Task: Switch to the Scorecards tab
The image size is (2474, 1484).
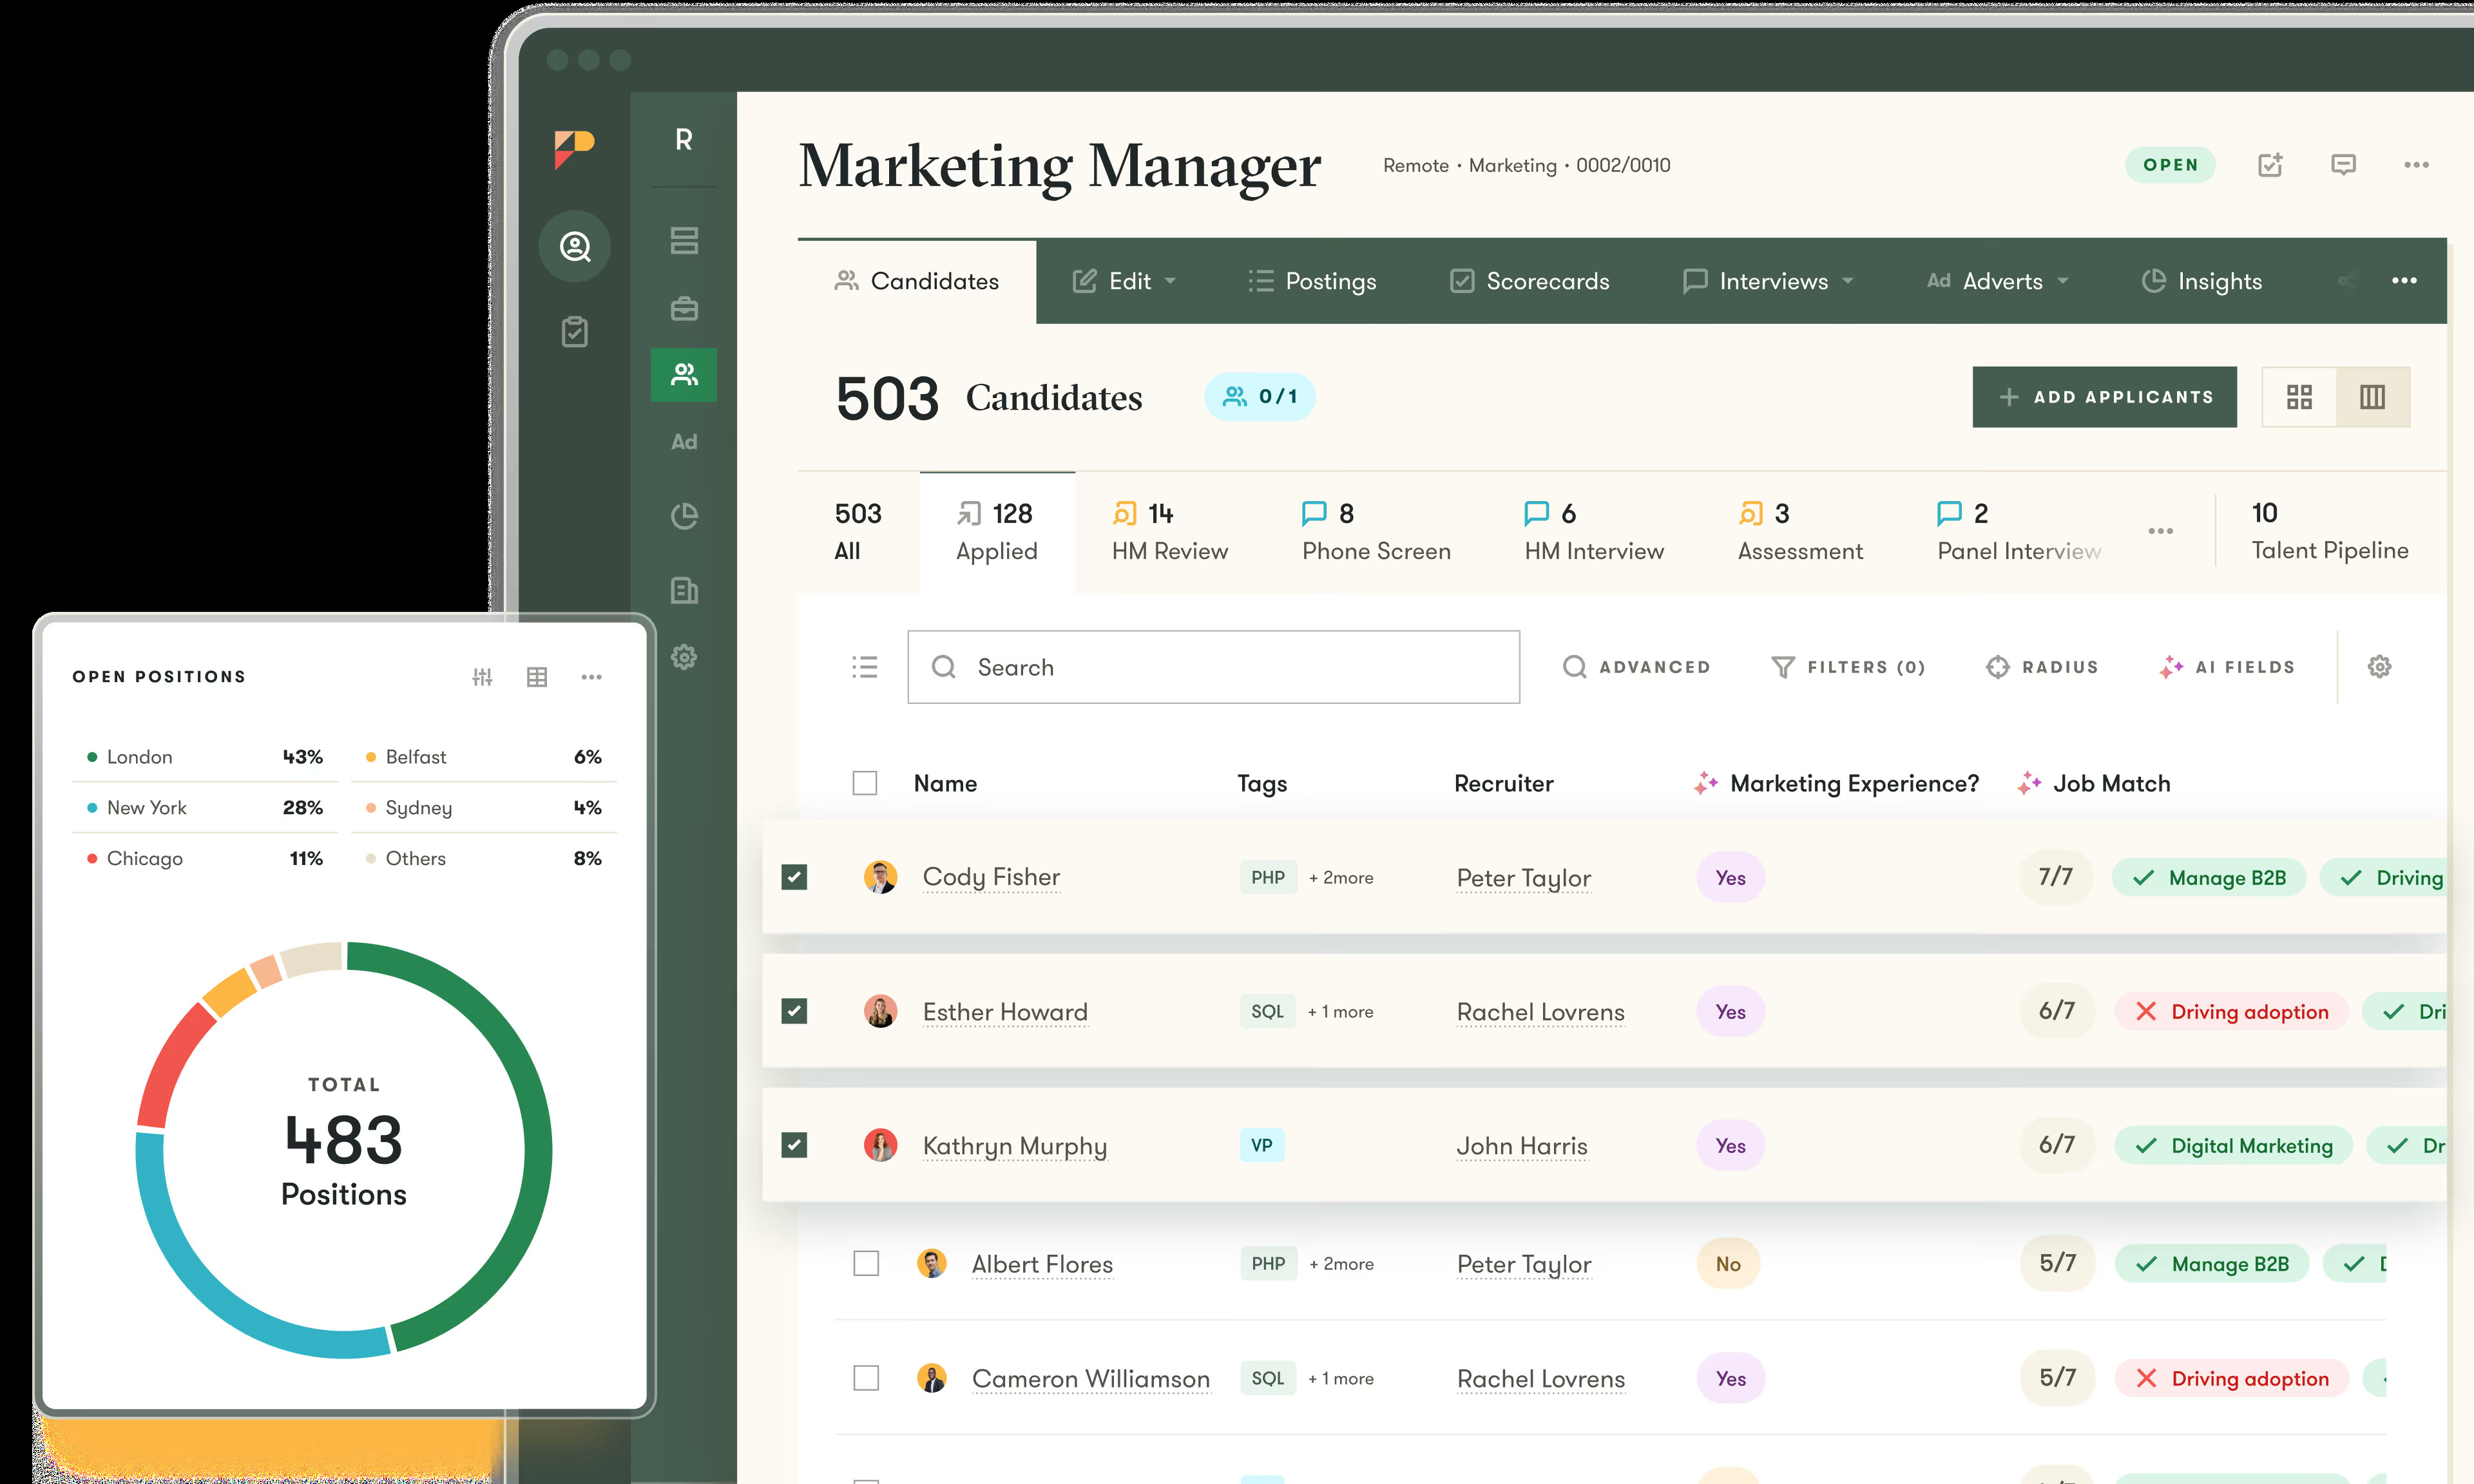Action: pyautogui.click(x=1530, y=281)
